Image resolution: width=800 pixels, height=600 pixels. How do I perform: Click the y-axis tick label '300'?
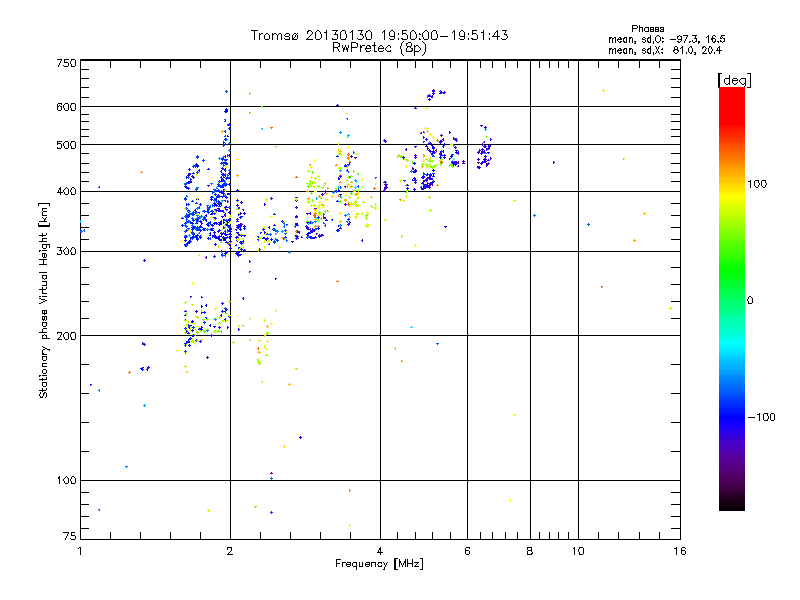coord(66,252)
